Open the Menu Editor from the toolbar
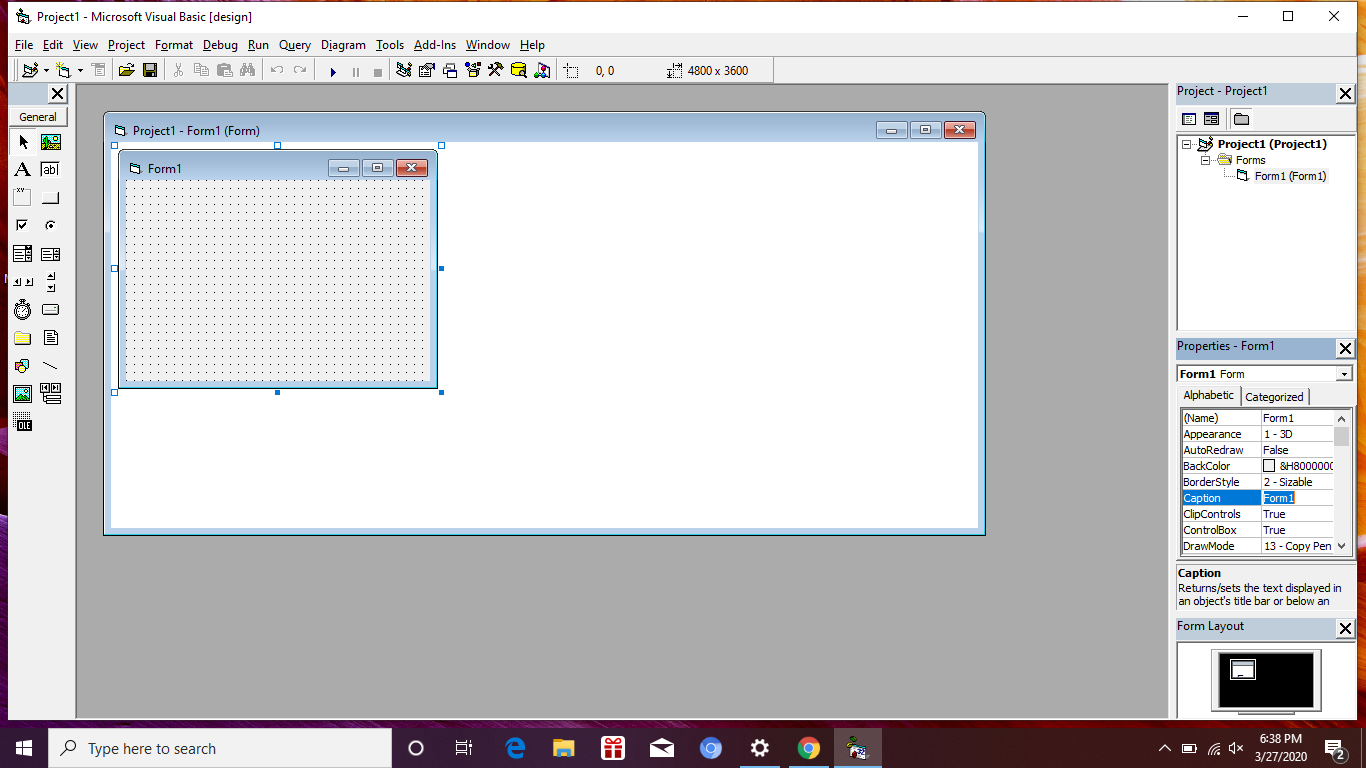Image resolution: width=1366 pixels, height=768 pixels. [x=98, y=70]
